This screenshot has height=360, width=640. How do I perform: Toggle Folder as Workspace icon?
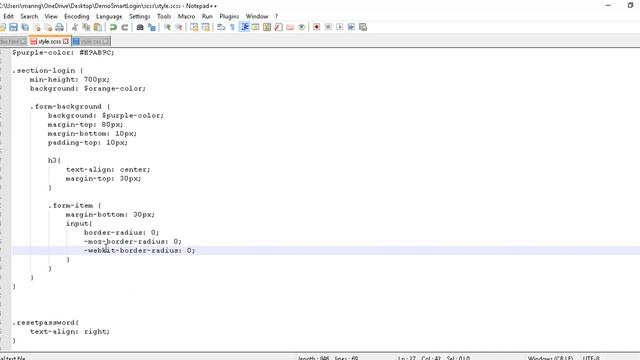pos(290,27)
